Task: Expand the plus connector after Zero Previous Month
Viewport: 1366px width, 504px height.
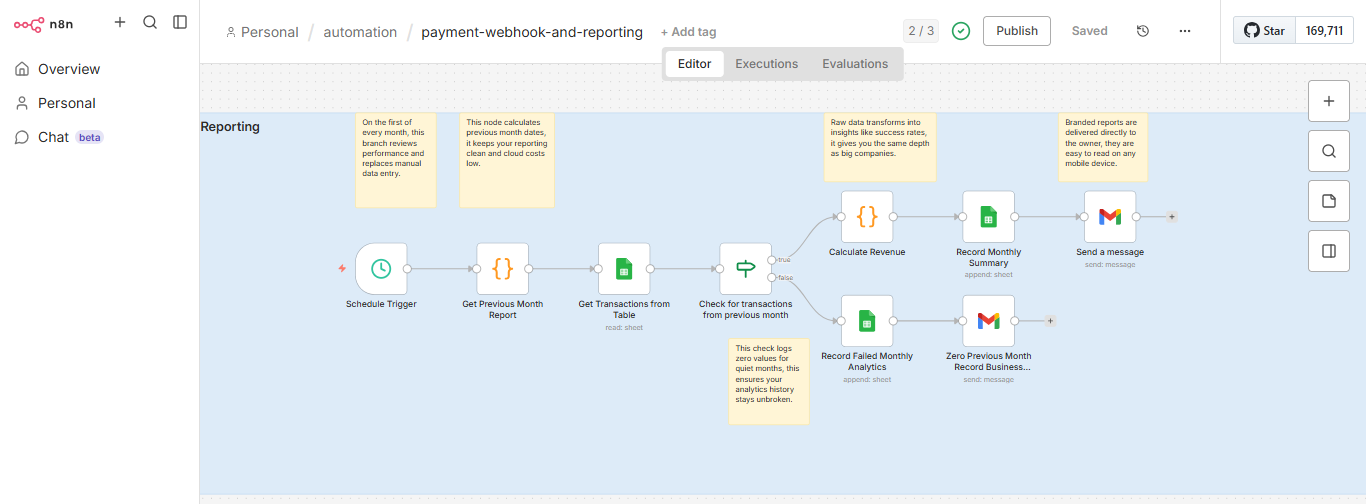Action: click(x=1050, y=321)
